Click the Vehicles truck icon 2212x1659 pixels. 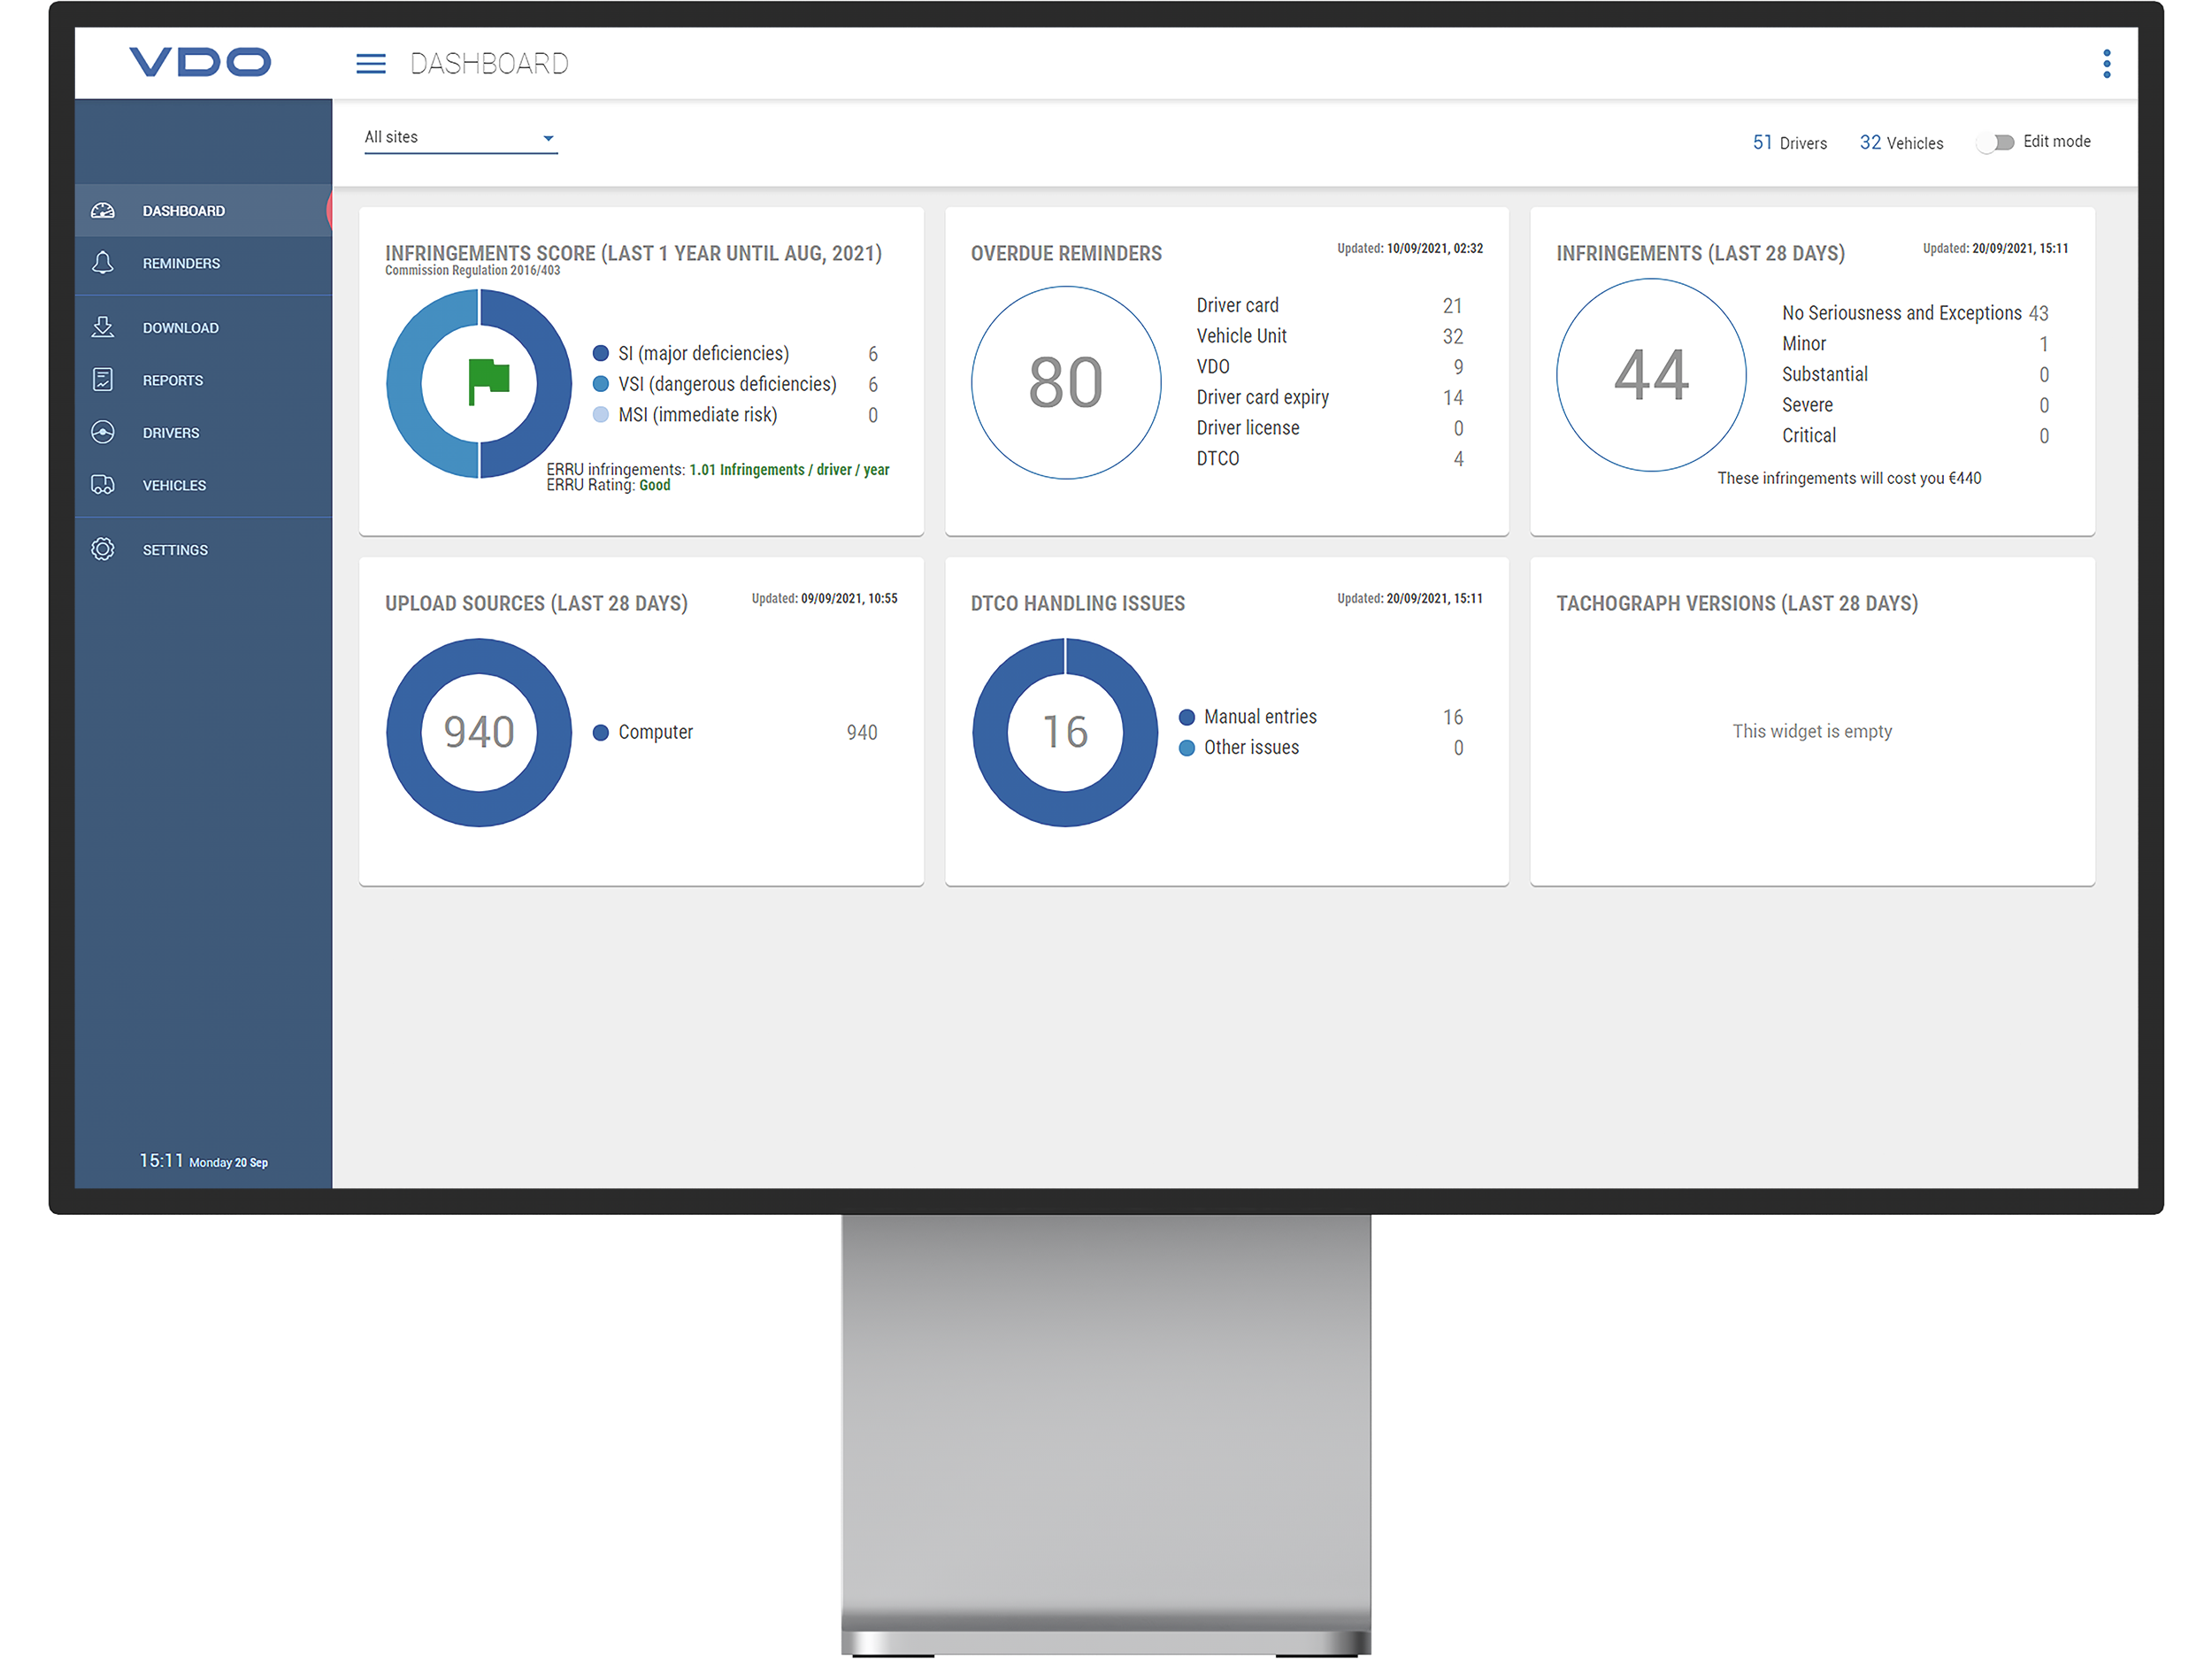tap(103, 485)
